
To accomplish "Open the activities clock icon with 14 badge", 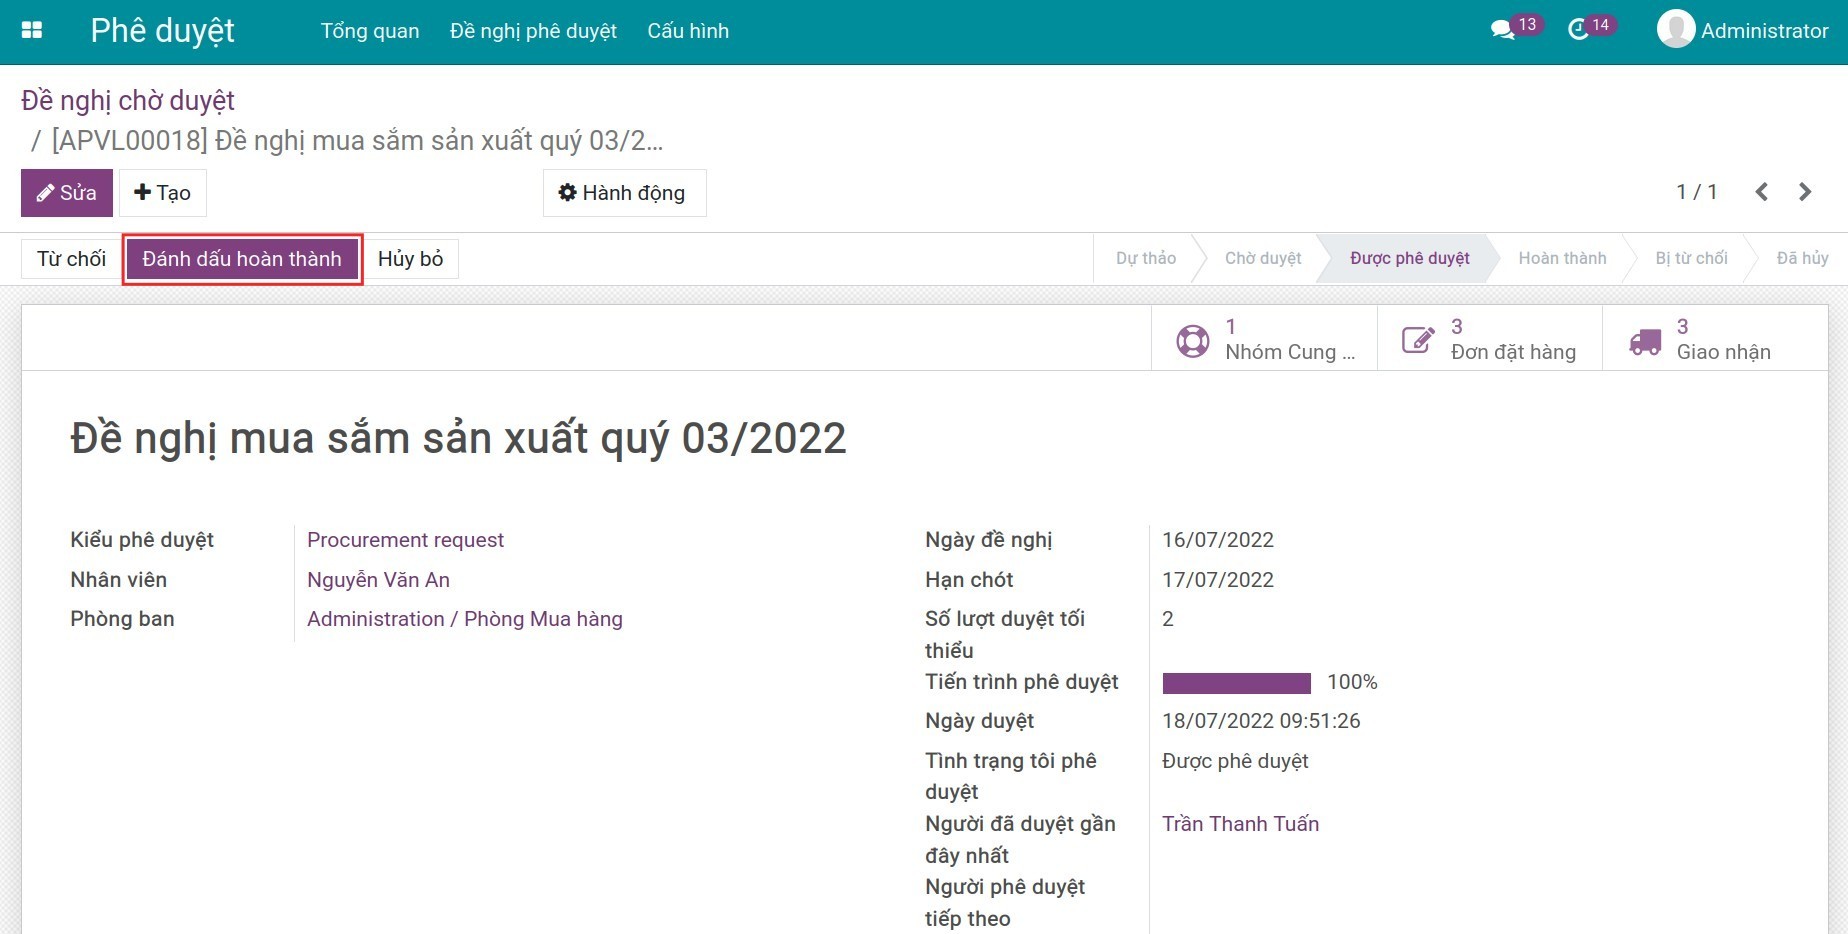I will coord(1578,30).
